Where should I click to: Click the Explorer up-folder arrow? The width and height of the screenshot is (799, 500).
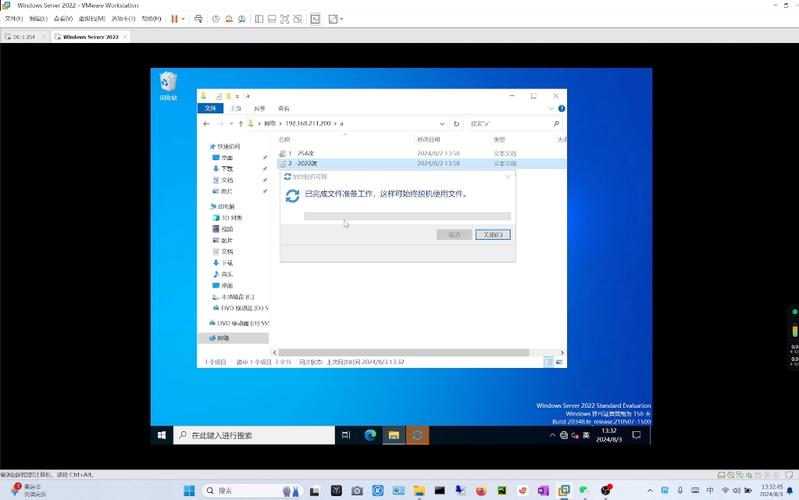(241, 124)
